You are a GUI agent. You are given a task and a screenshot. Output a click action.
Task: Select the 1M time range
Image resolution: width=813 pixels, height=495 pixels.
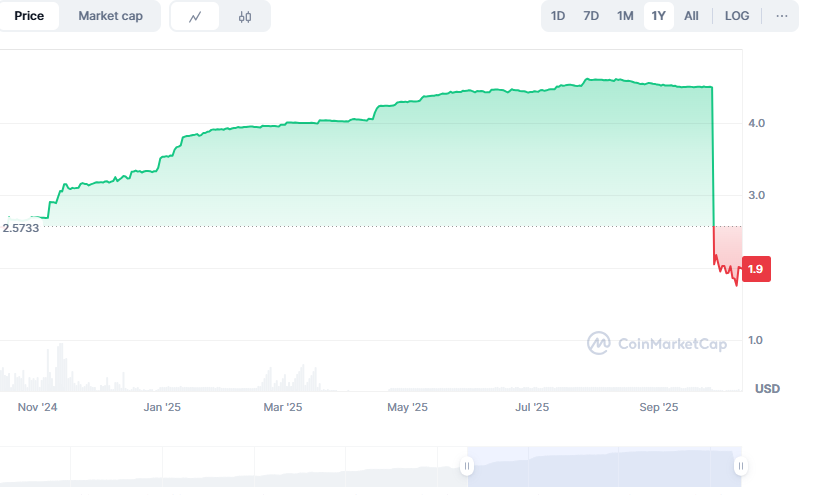click(625, 16)
